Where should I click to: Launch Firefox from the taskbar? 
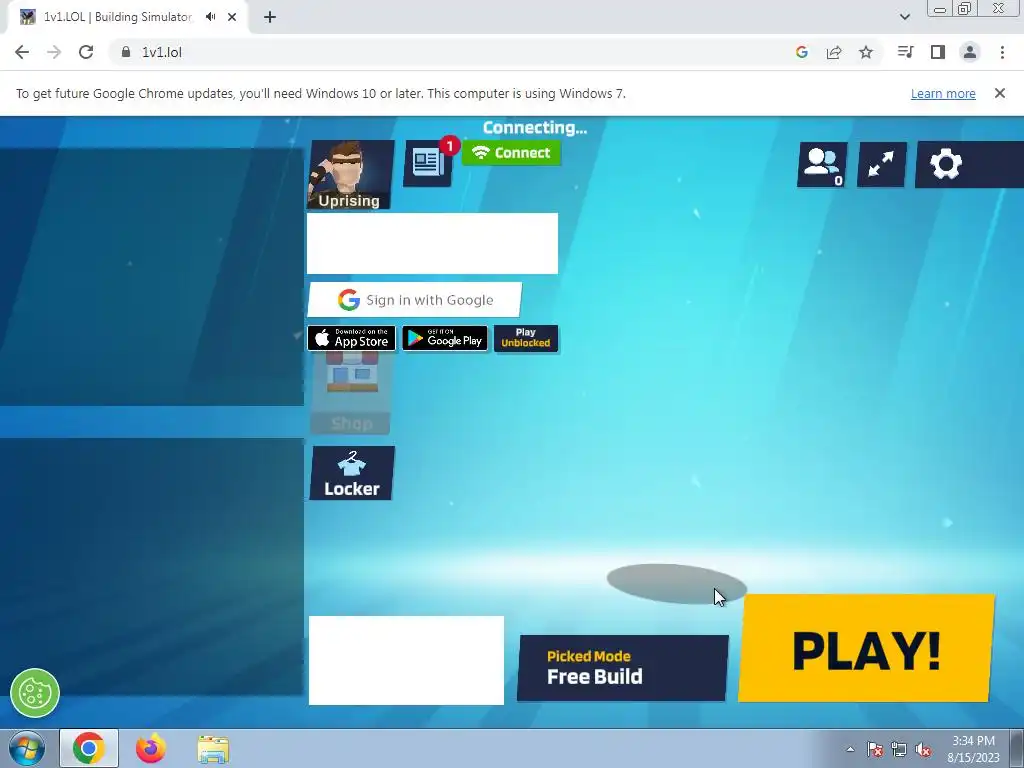[x=151, y=748]
